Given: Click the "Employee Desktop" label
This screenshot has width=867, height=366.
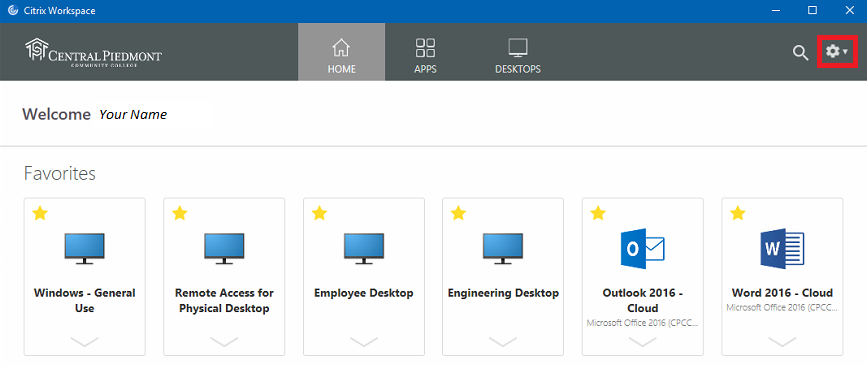Looking at the screenshot, I should tap(364, 293).
